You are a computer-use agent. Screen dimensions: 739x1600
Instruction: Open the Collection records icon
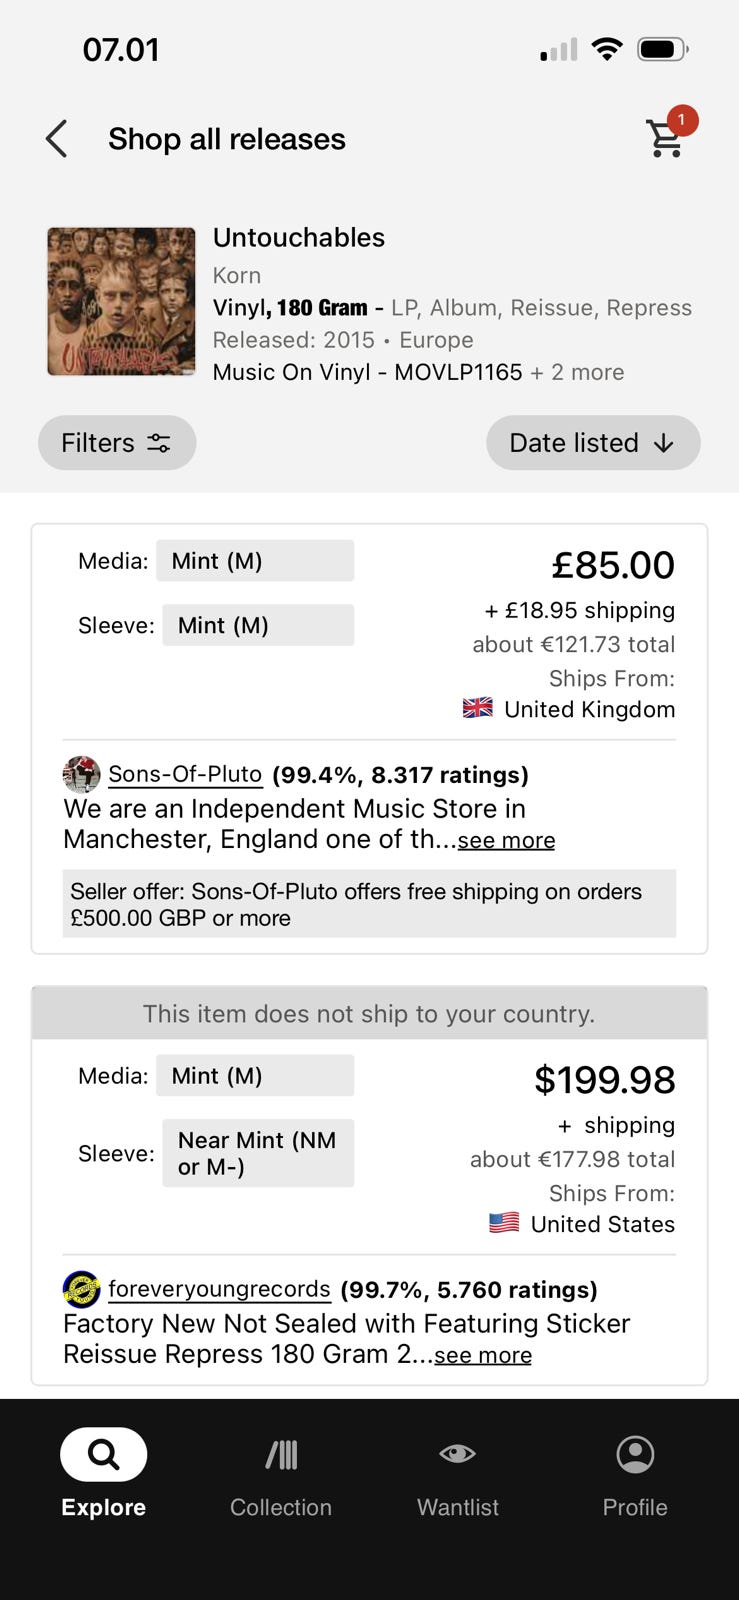tap(281, 1454)
